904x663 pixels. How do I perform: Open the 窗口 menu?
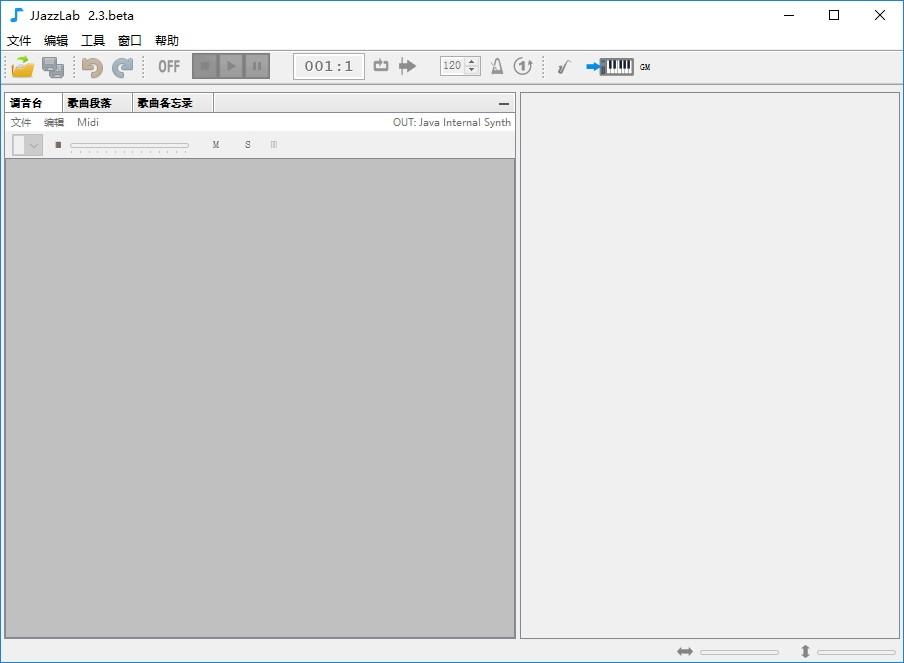pos(130,40)
